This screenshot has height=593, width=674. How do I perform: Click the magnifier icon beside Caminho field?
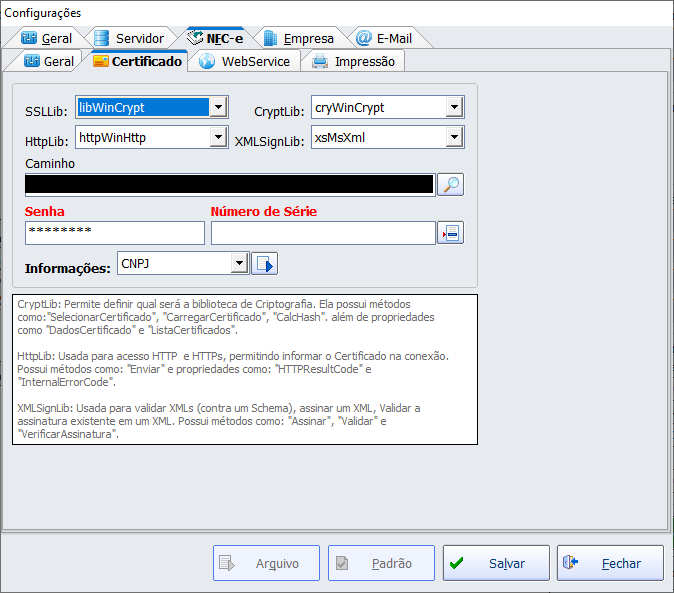(x=451, y=184)
